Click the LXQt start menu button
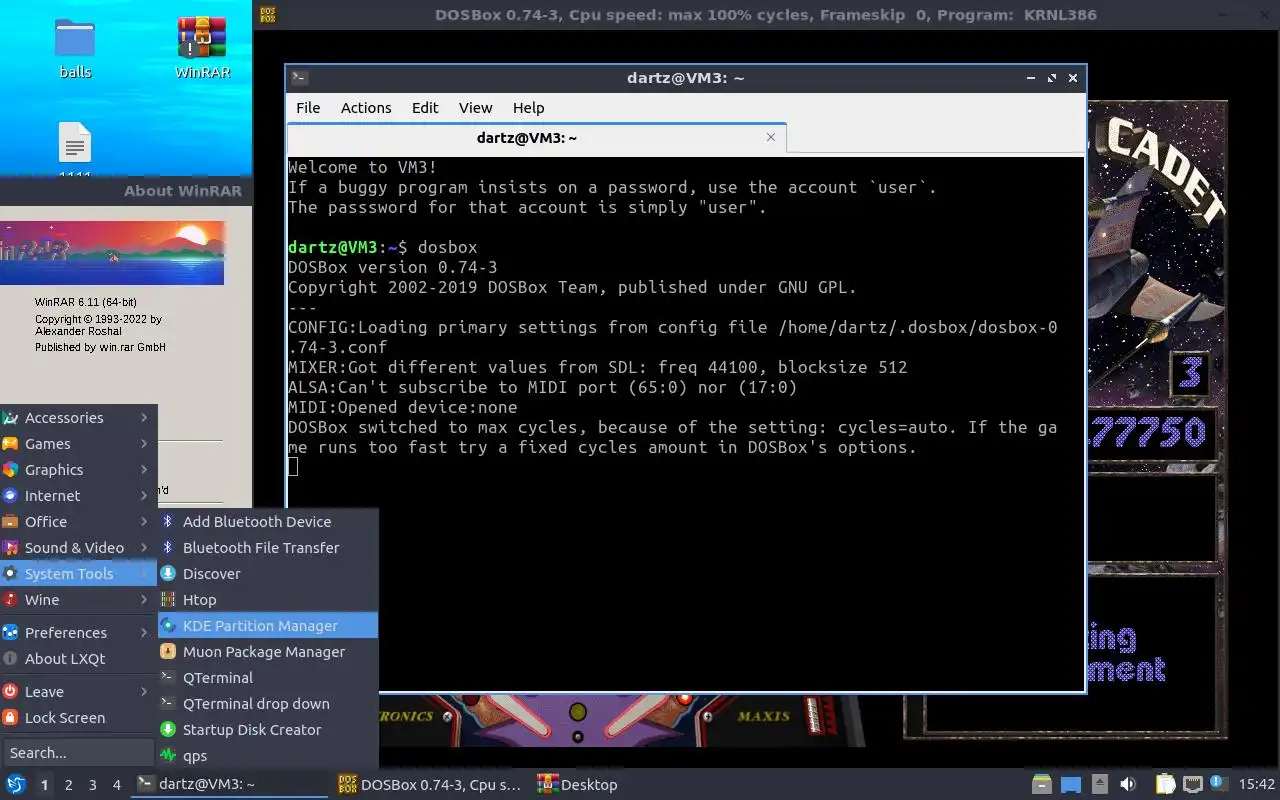 [x=15, y=784]
